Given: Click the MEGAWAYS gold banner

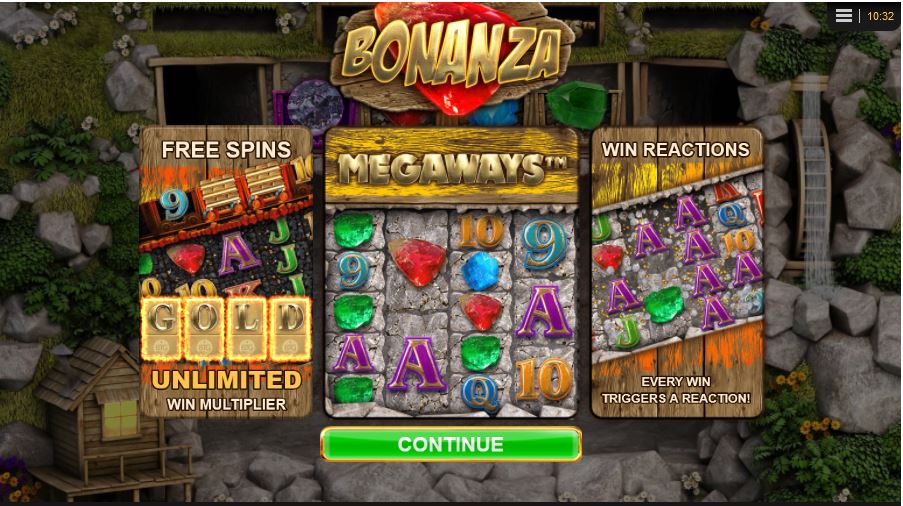Looking at the screenshot, I should [x=452, y=168].
